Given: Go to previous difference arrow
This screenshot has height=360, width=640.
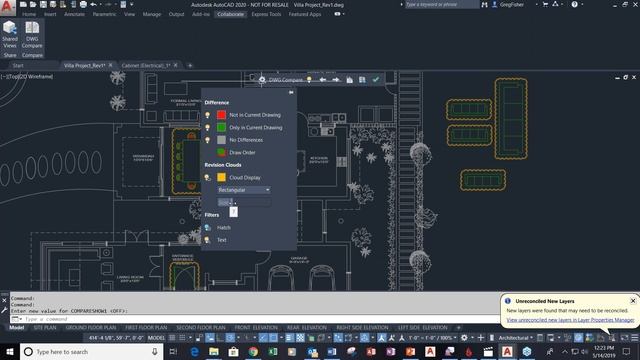Looking at the screenshot, I should point(322,80).
